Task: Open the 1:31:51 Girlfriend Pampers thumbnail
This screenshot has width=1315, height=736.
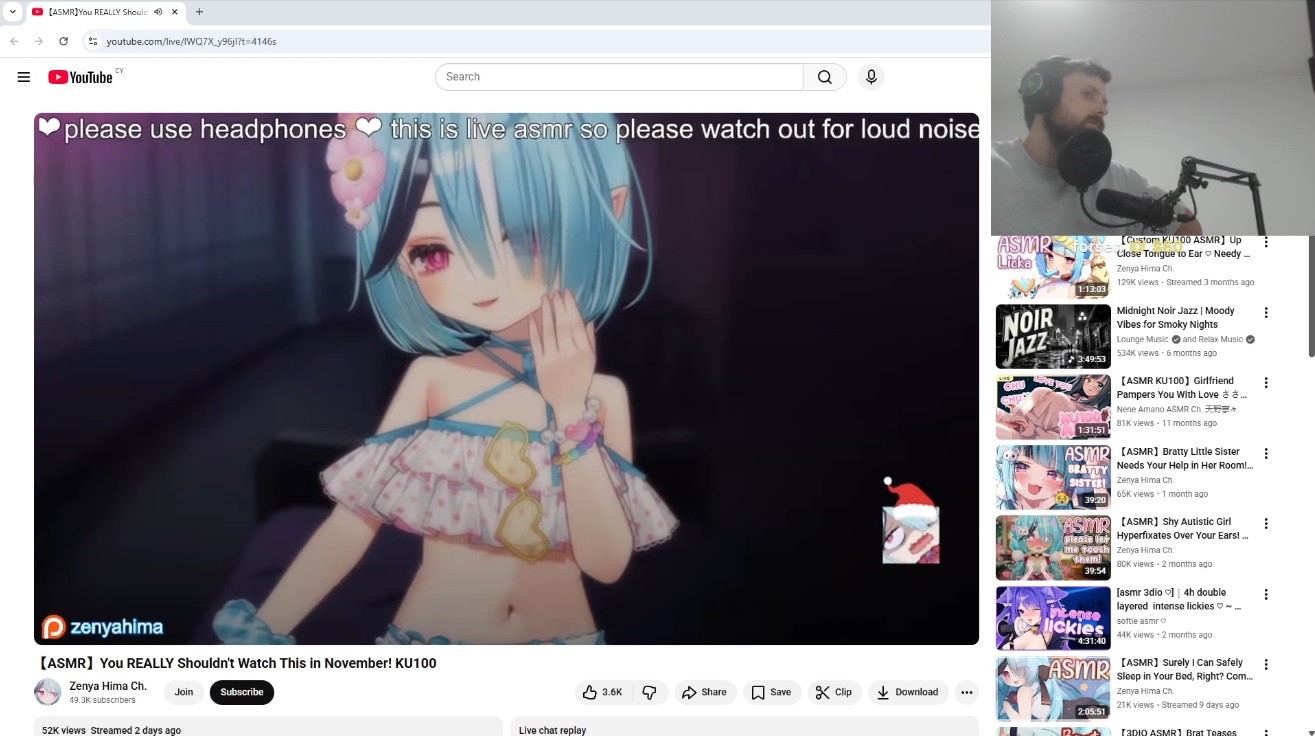Action: click(x=1053, y=407)
